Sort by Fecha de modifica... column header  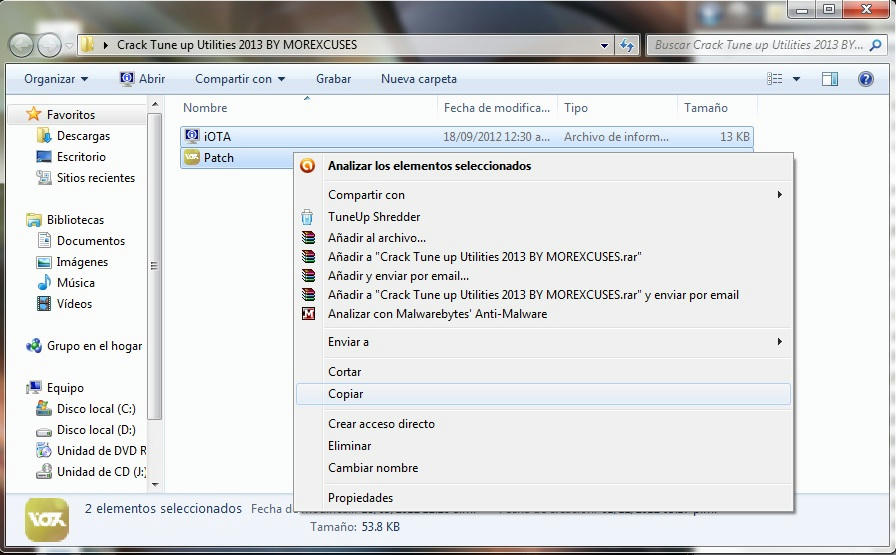click(x=497, y=107)
